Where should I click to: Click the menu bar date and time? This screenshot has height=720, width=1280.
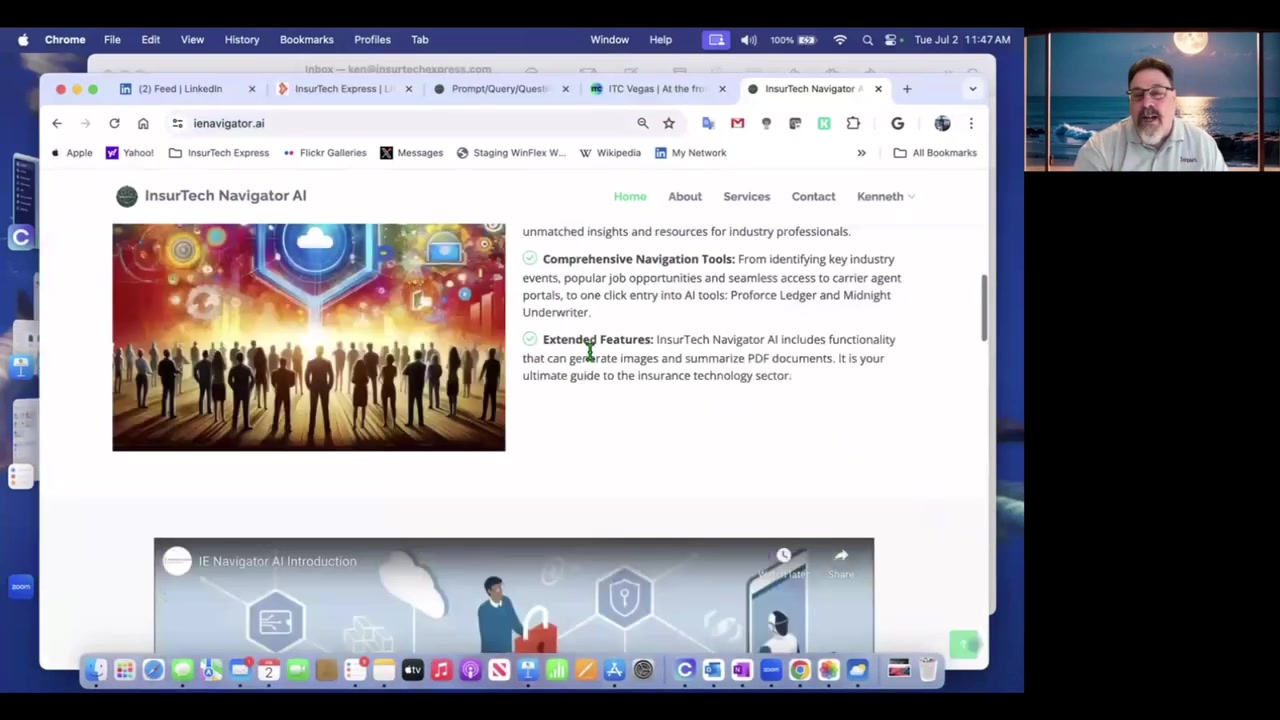tap(962, 40)
